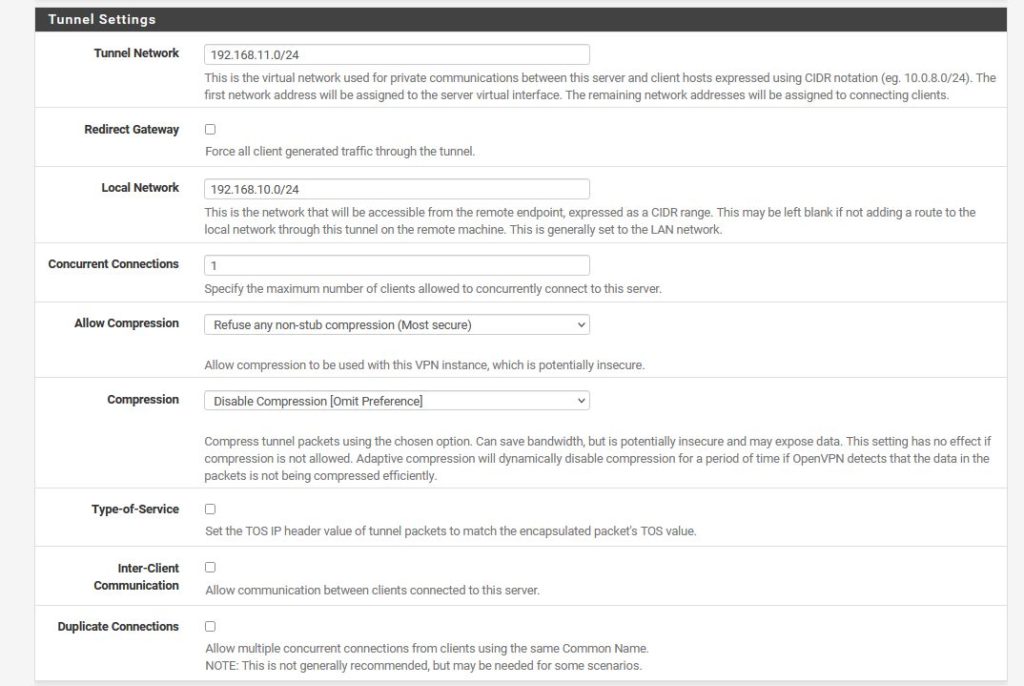Screen dimensions: 1024x686
Task: Click the Tunnel Network label
Action: point(136,53)
